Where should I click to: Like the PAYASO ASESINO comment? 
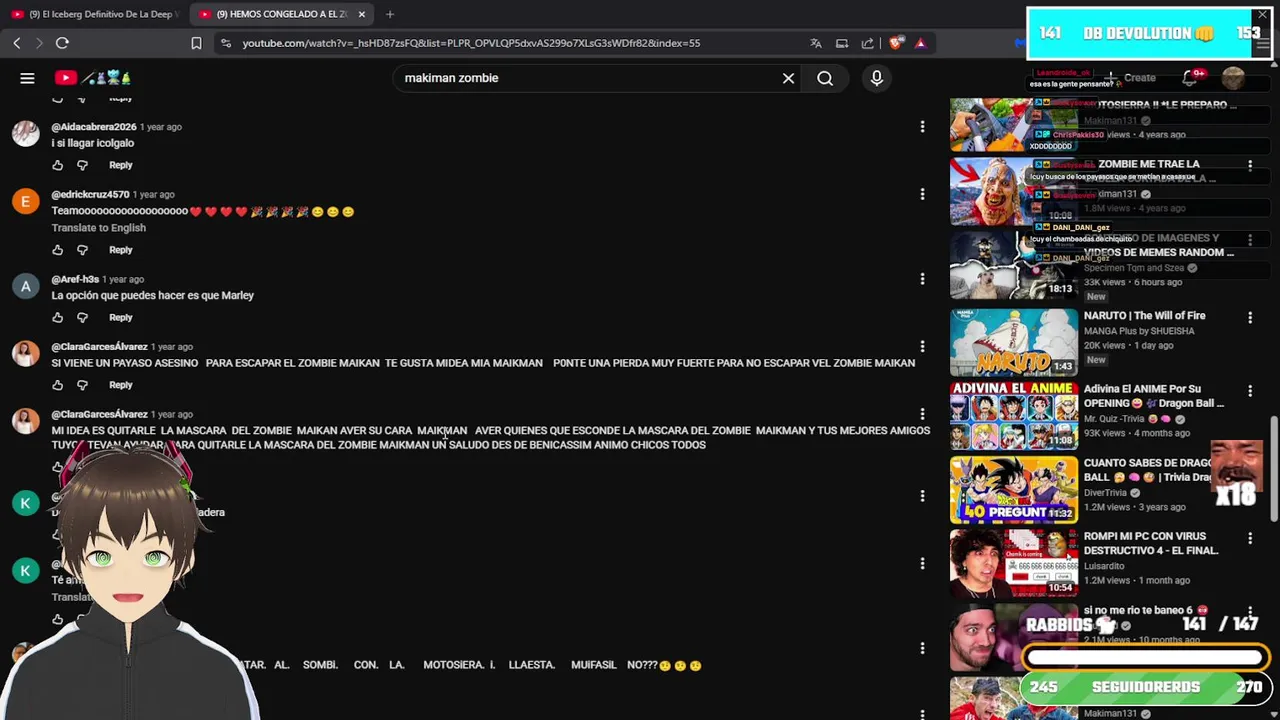(x=57, y=385)
